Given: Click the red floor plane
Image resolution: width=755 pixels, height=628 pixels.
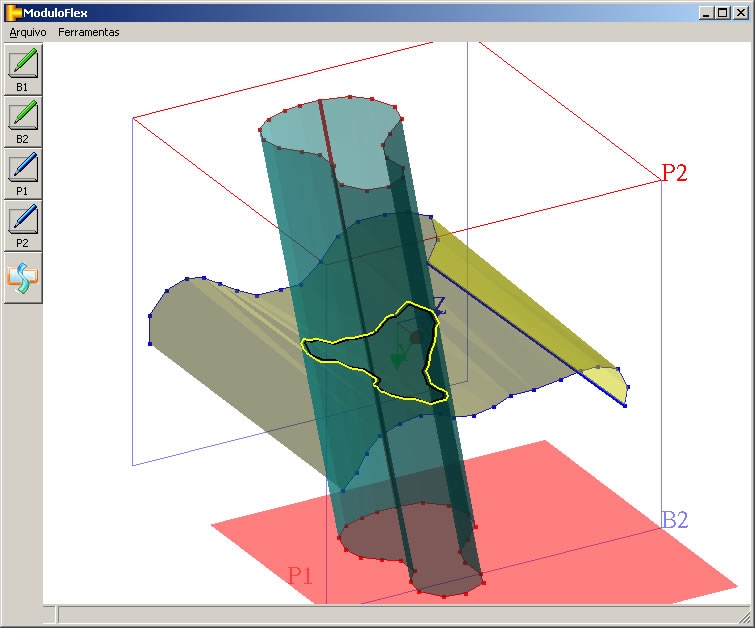Looking at the screenshot, I should pyautogui.click(x=600, y=540).
